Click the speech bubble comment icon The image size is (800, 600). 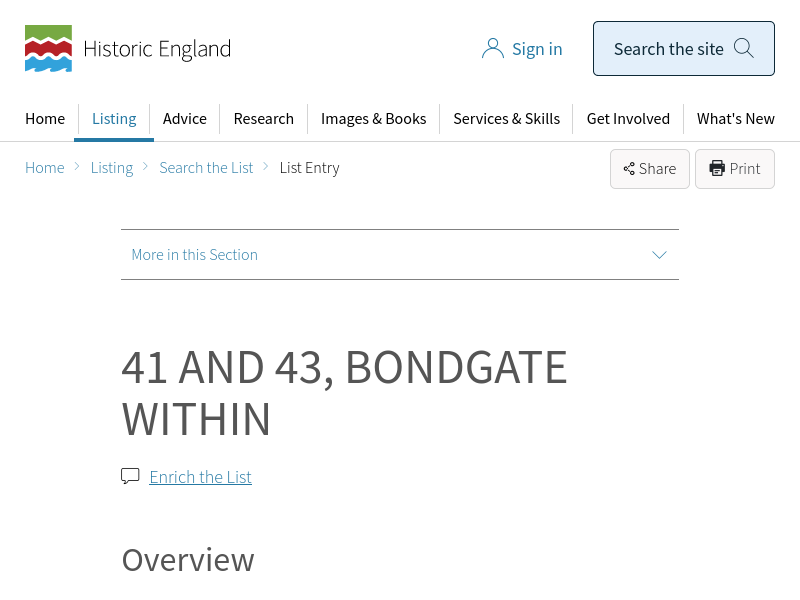tap(130, 476)
